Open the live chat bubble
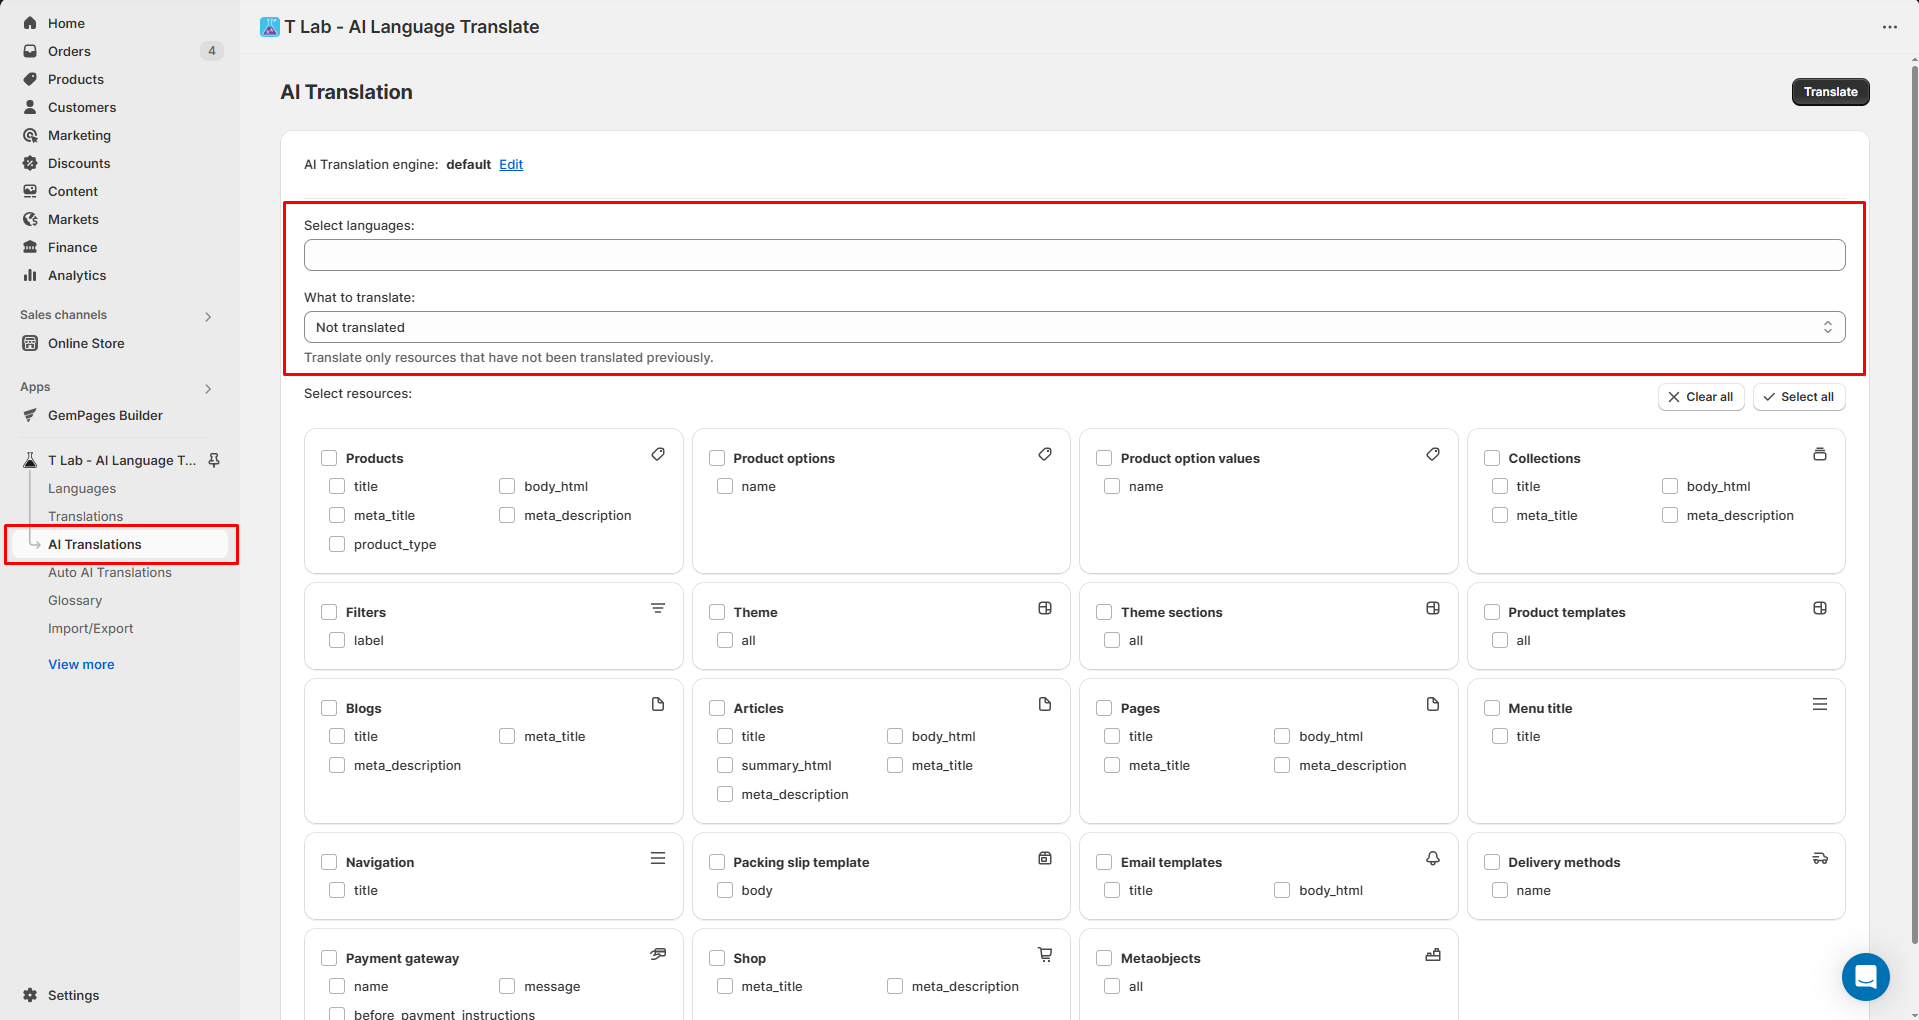Image resolution: width=1919 pixels, height=1020 pixels. click(1865, 977)
